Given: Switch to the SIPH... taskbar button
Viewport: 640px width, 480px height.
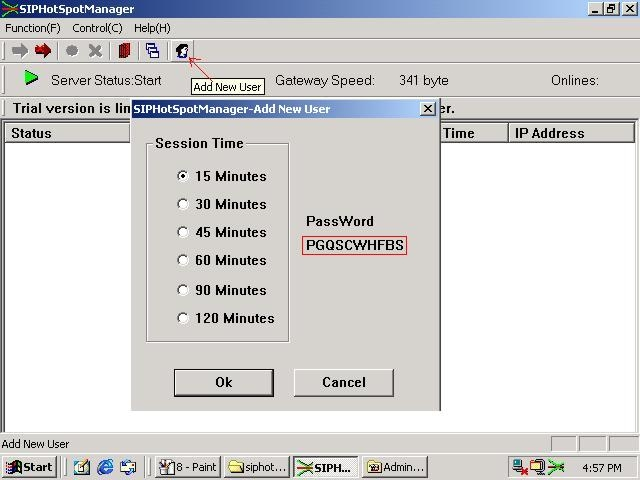Looking at the screenshot, I should click(326, 467).
